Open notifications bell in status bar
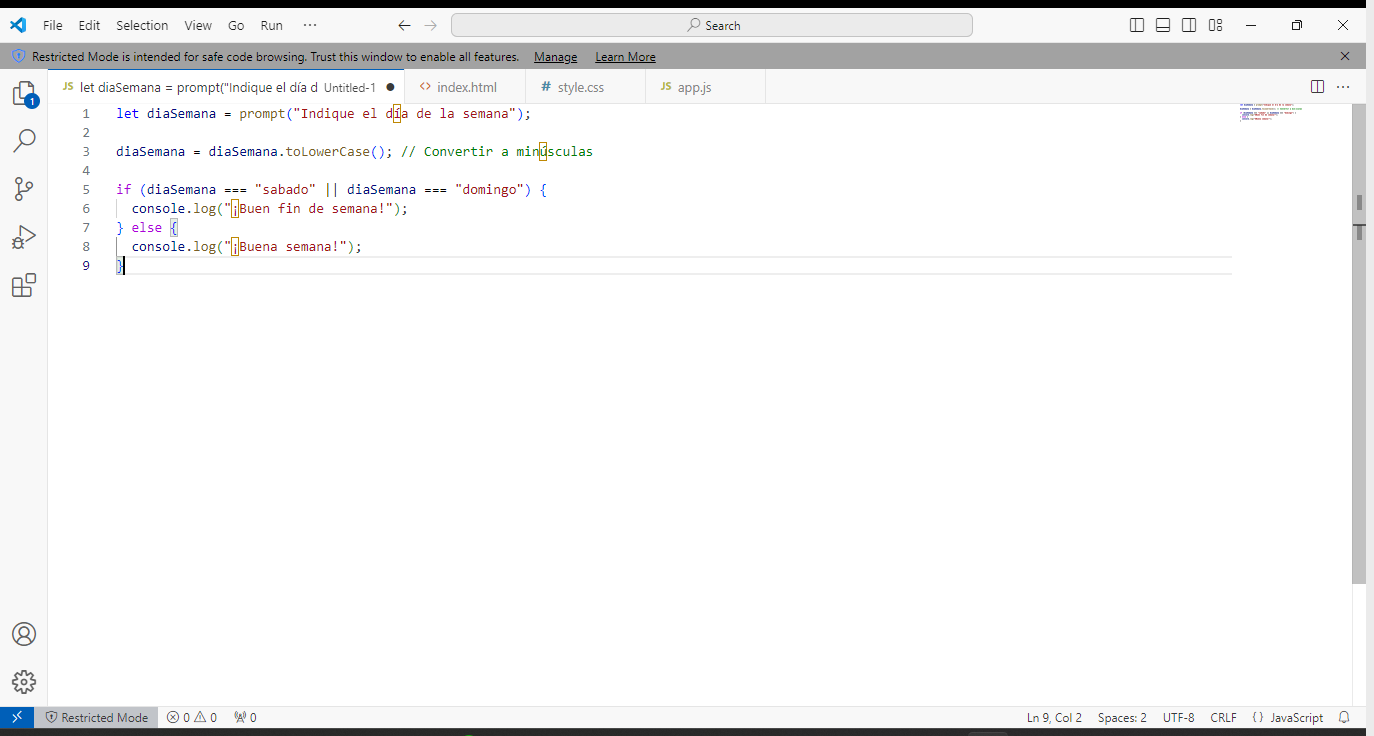This screenshot has height=736, width=1374. [1344, 717]
